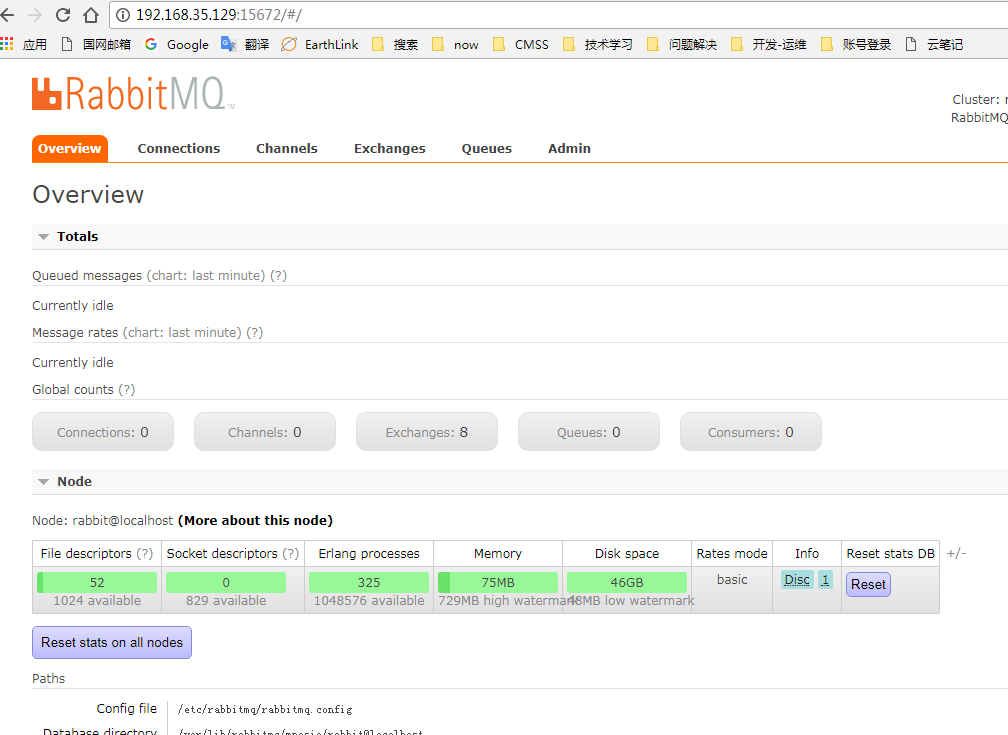Switch to the Connections tab
Image resolution: width=1008 pixels, height=735 pixels.
tap(179, 149)
